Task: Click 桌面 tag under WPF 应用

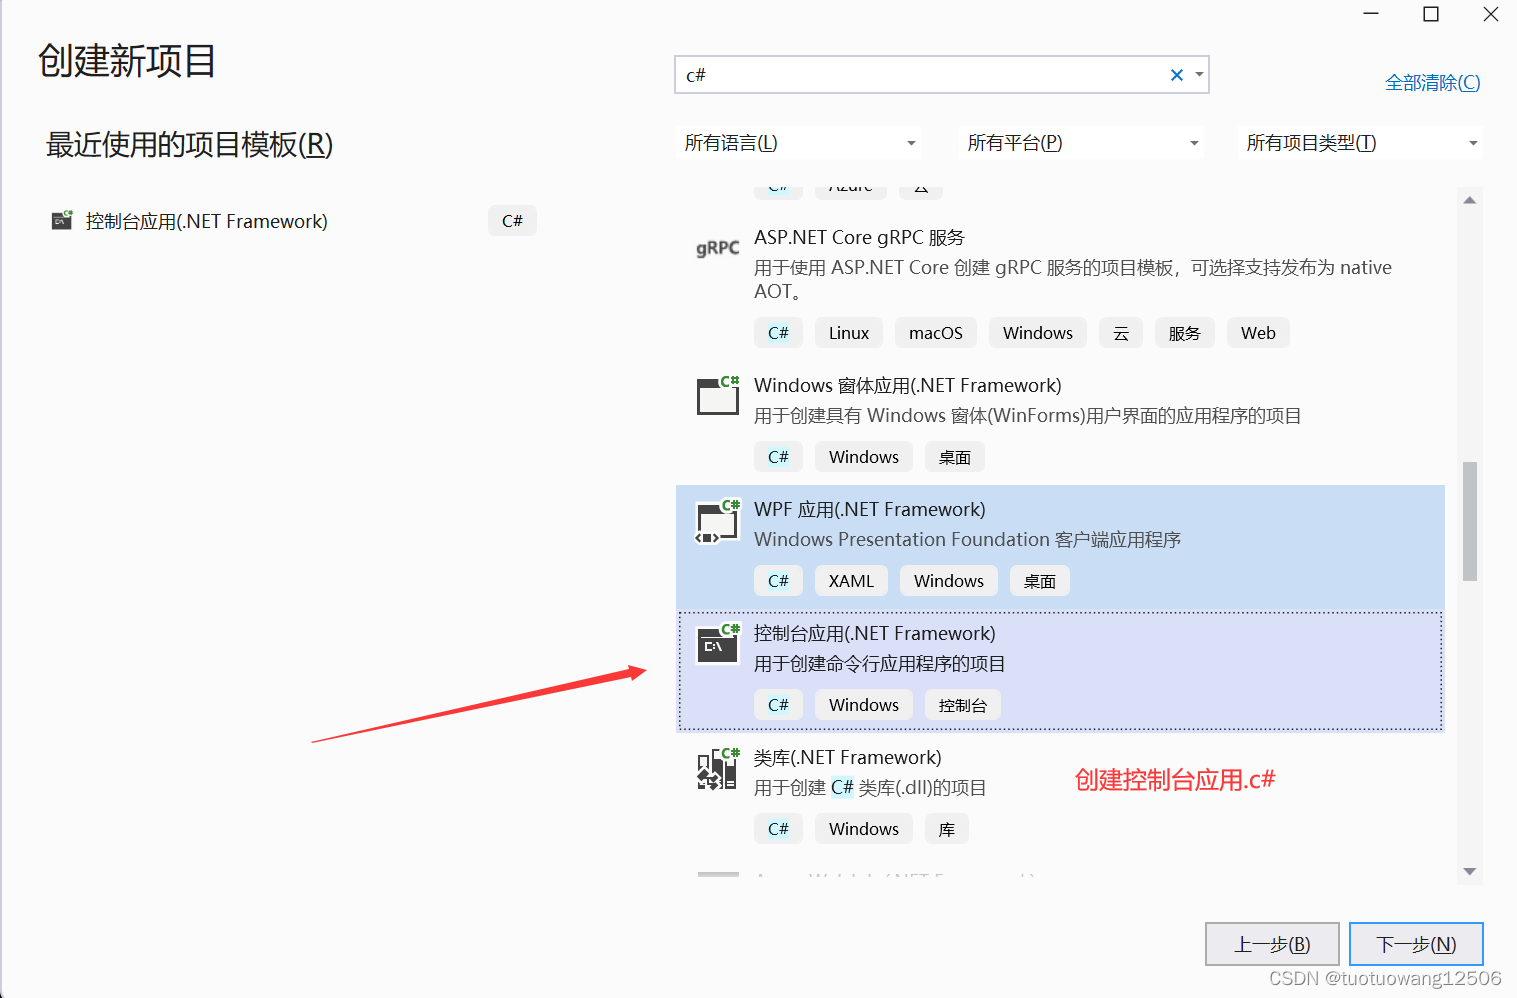Action: click(x=1040, y=581)
